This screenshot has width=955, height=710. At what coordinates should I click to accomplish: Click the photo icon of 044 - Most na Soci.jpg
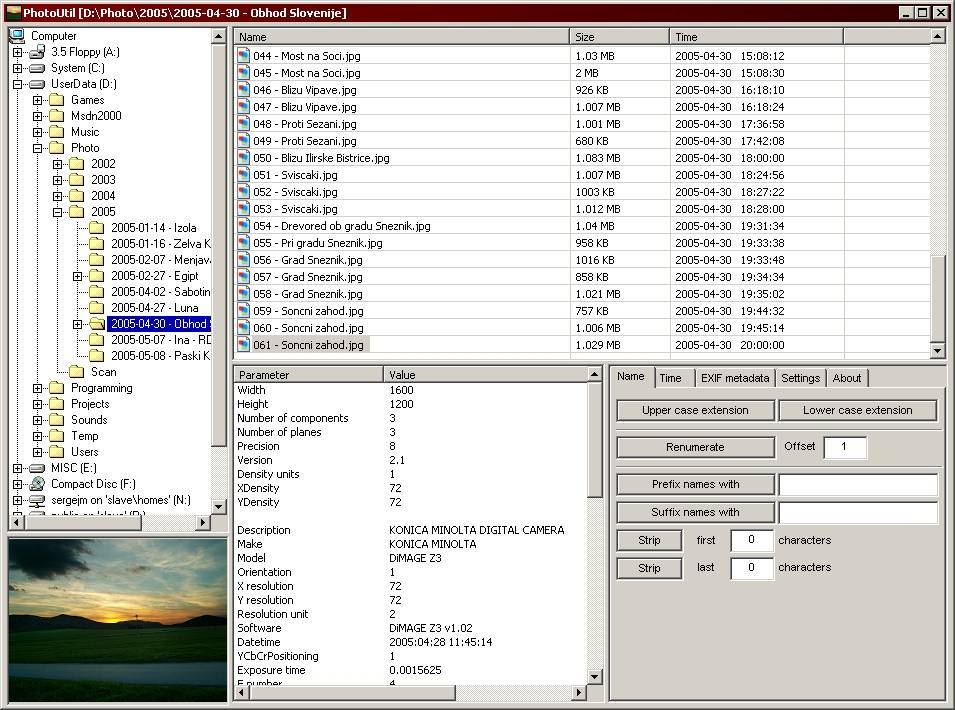(x=243, y=55)
